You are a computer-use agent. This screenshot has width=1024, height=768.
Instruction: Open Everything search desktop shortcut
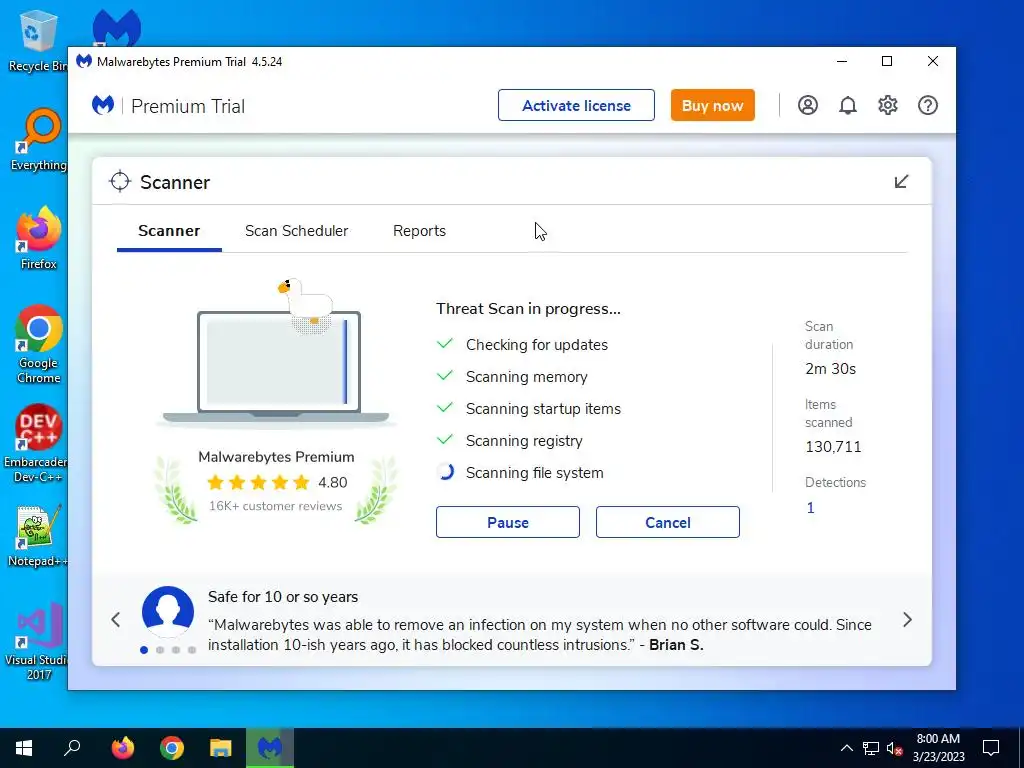coord(38,139)
